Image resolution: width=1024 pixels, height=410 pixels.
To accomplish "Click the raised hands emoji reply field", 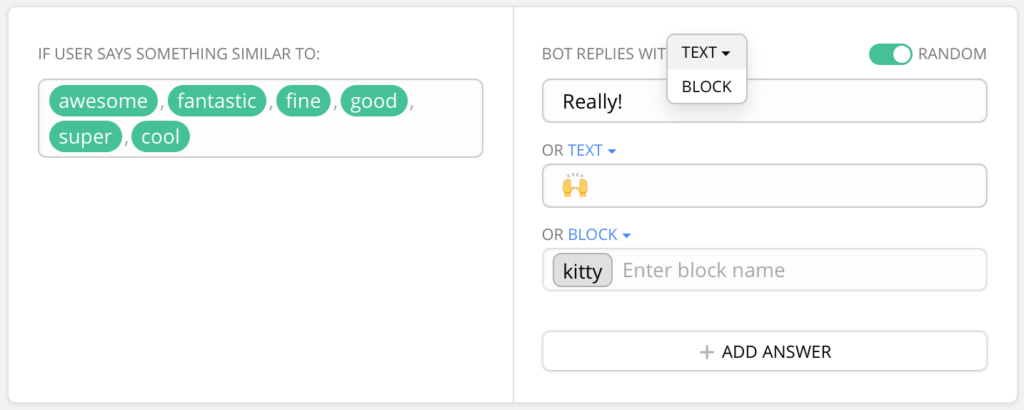I will point(764,186).
